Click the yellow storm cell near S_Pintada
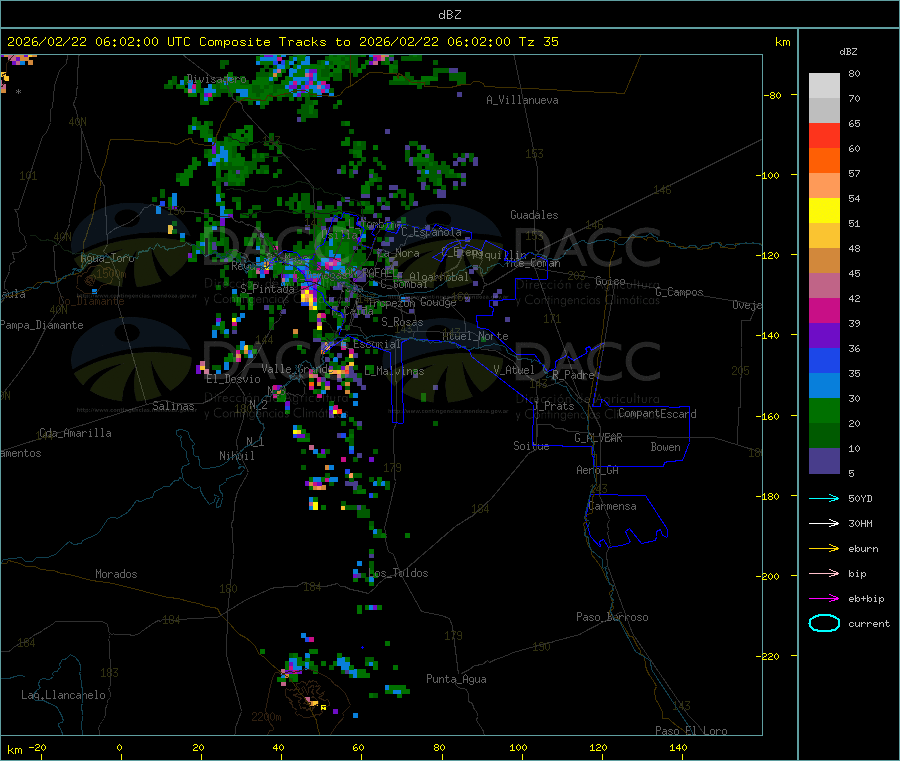The height and width of the screenshot is (761, 900). (x=308, y=298)
